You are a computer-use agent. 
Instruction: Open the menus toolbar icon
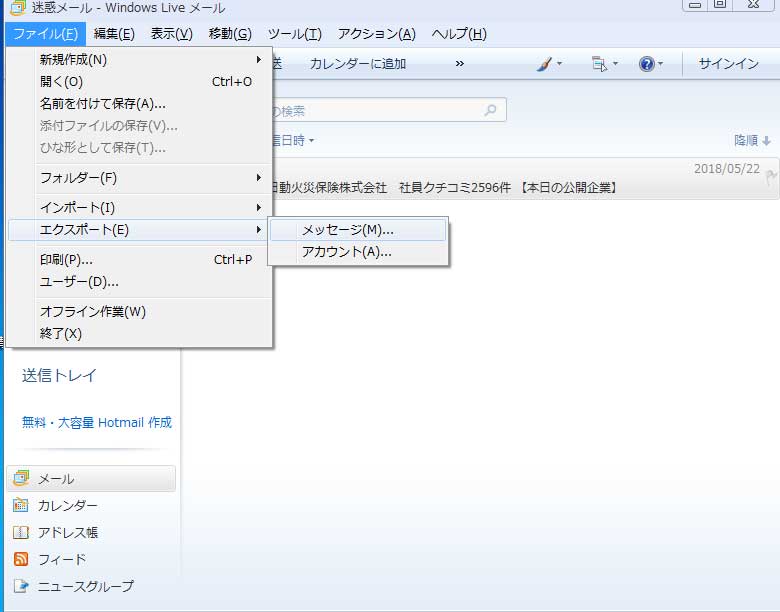click(x=600, y=64)
